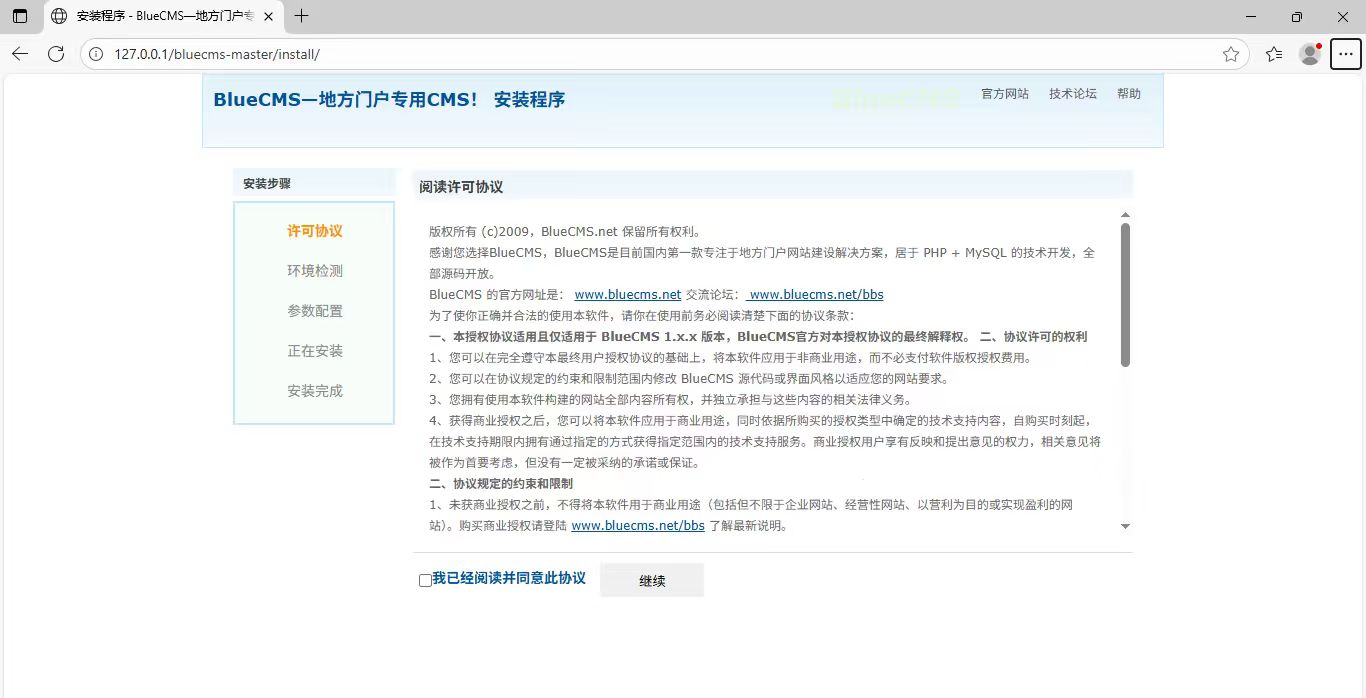Click the license scrollbar up arrow
Screen dimensions: 1366x698
click(x=1125, y=215)
